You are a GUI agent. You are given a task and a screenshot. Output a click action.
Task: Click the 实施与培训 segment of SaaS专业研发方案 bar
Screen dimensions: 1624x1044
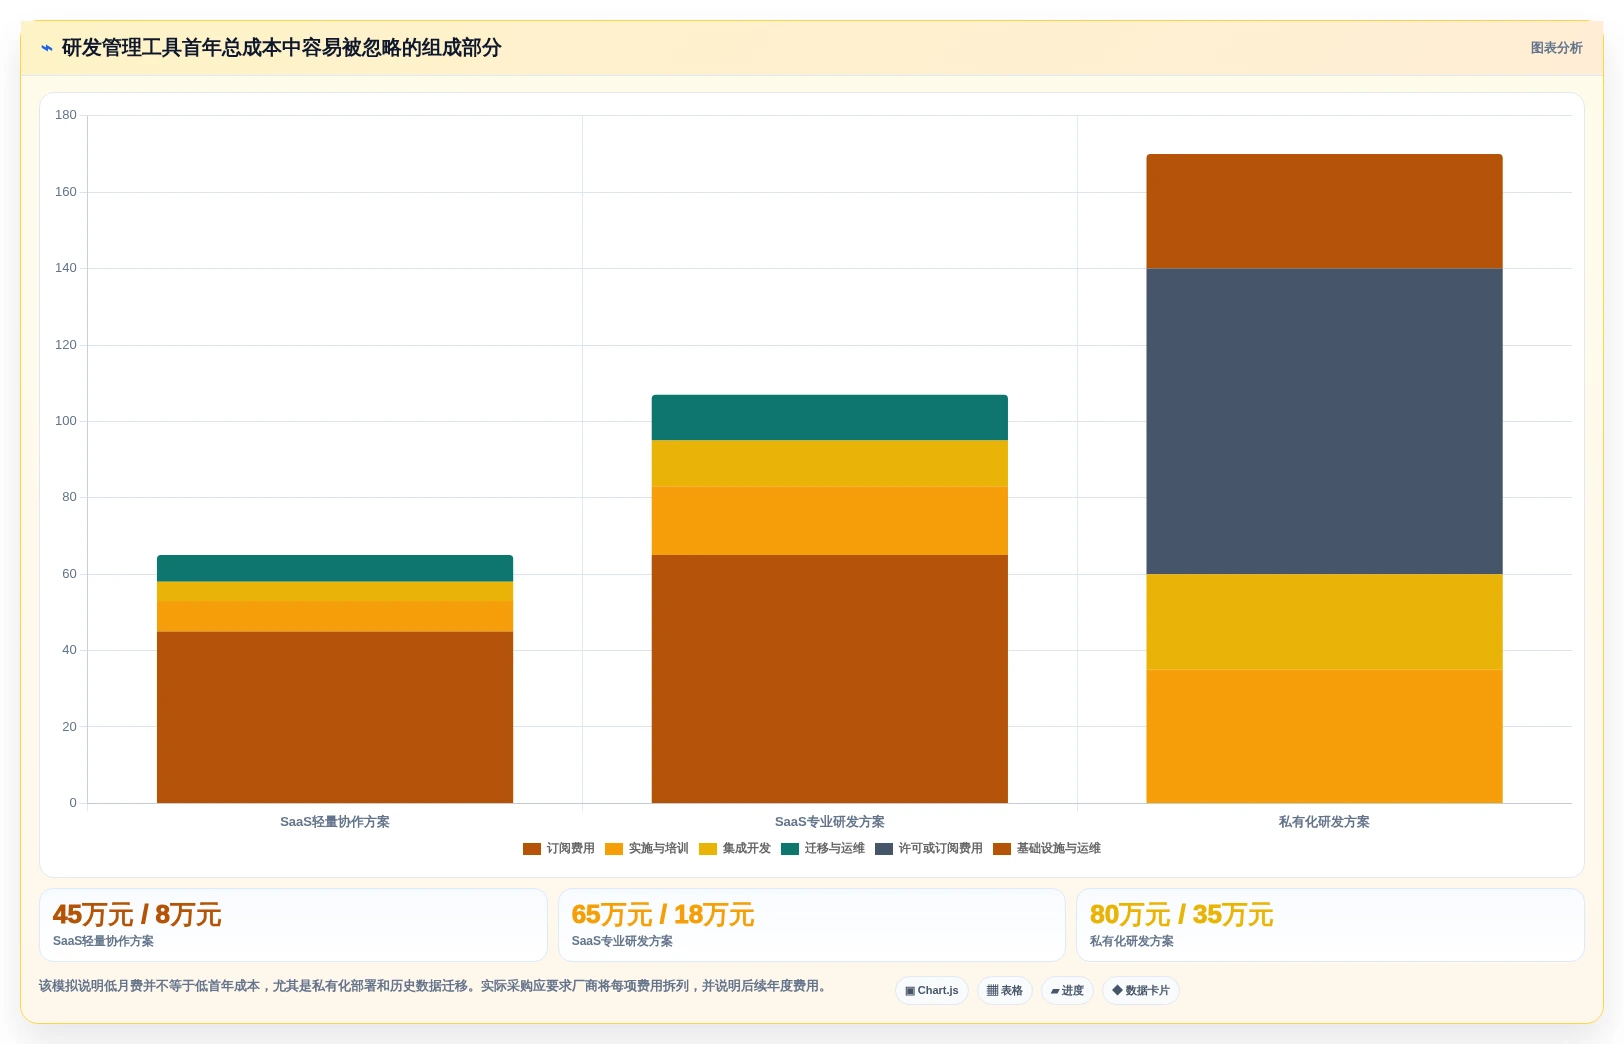(x=830, y=521)
